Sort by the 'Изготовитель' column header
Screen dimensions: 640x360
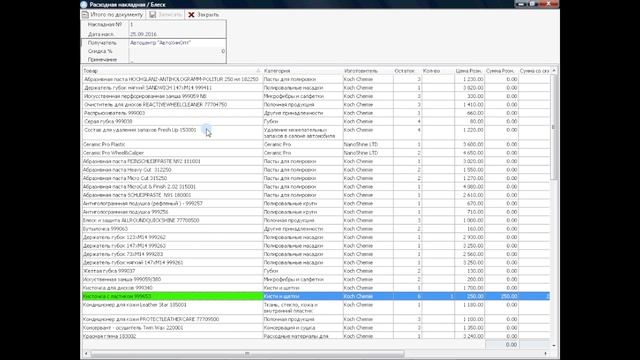pyautogui.click(x=368, y=71)
